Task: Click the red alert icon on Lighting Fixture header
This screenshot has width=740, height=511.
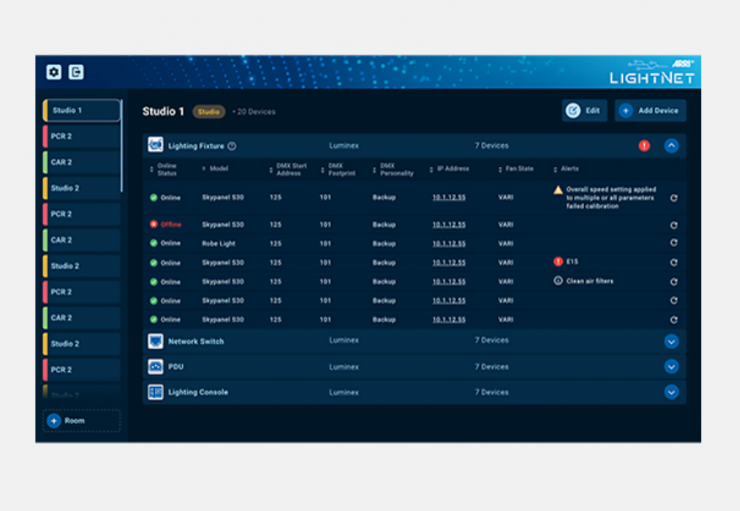Action: (x=644, y=146)
